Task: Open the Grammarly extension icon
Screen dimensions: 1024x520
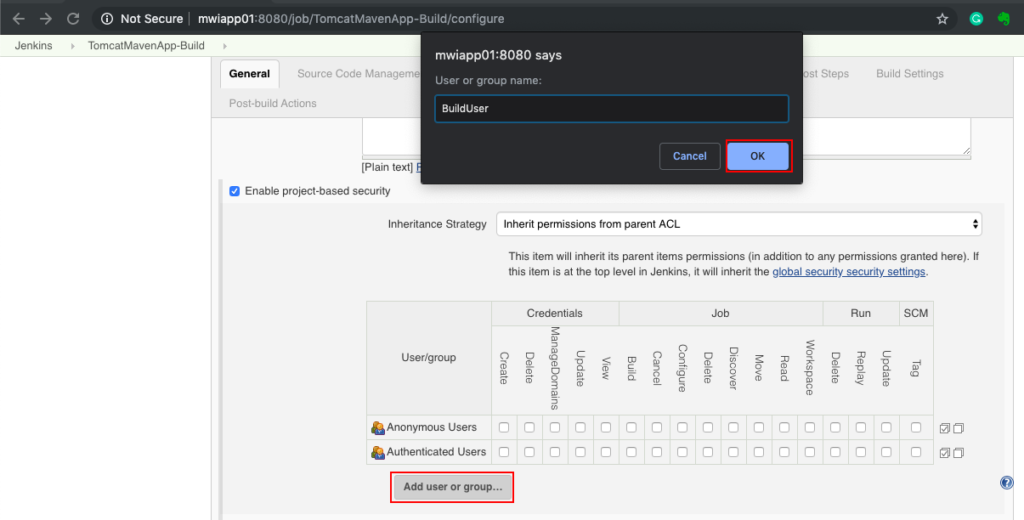Action: coord(976,19)
